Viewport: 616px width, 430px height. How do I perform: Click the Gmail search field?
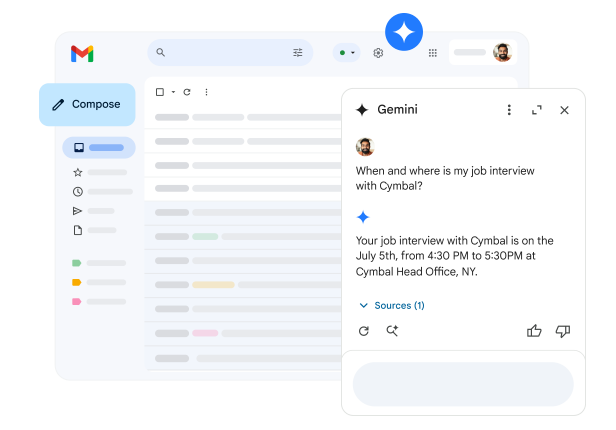[230, 52]
